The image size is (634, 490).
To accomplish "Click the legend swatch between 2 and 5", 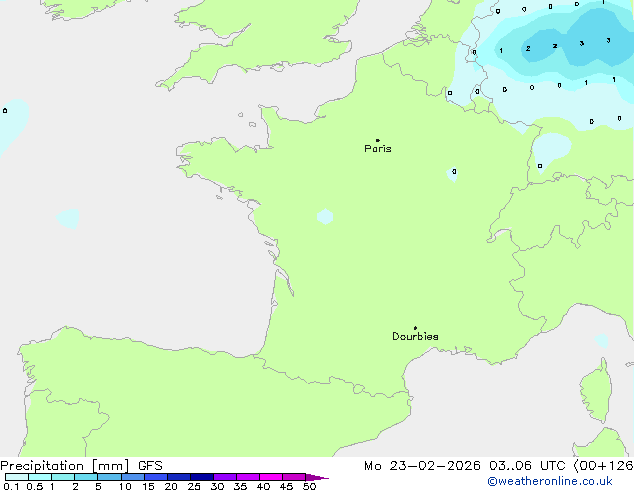I will pyautogui.click(x=86, y=477).
